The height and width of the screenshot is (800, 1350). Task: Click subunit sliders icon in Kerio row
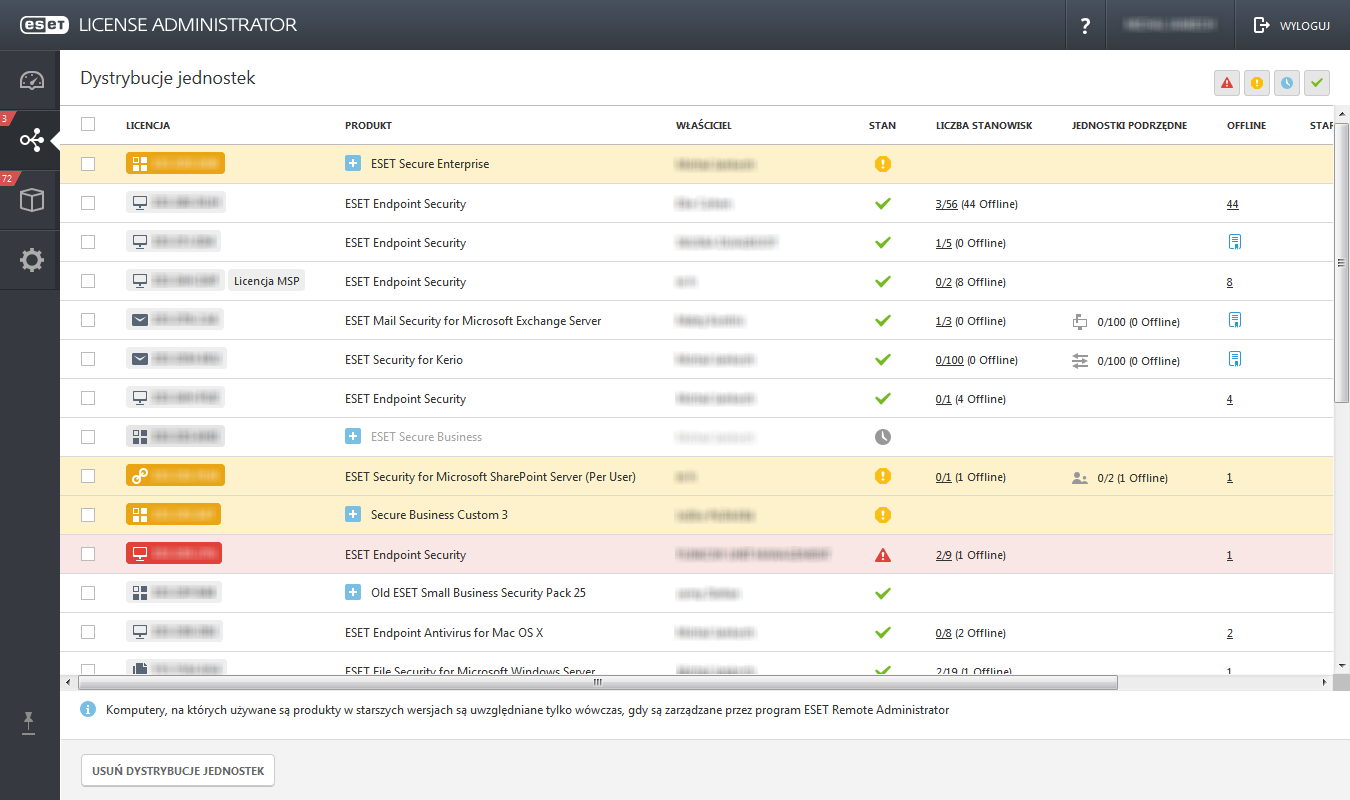[x=1079, y=361]
